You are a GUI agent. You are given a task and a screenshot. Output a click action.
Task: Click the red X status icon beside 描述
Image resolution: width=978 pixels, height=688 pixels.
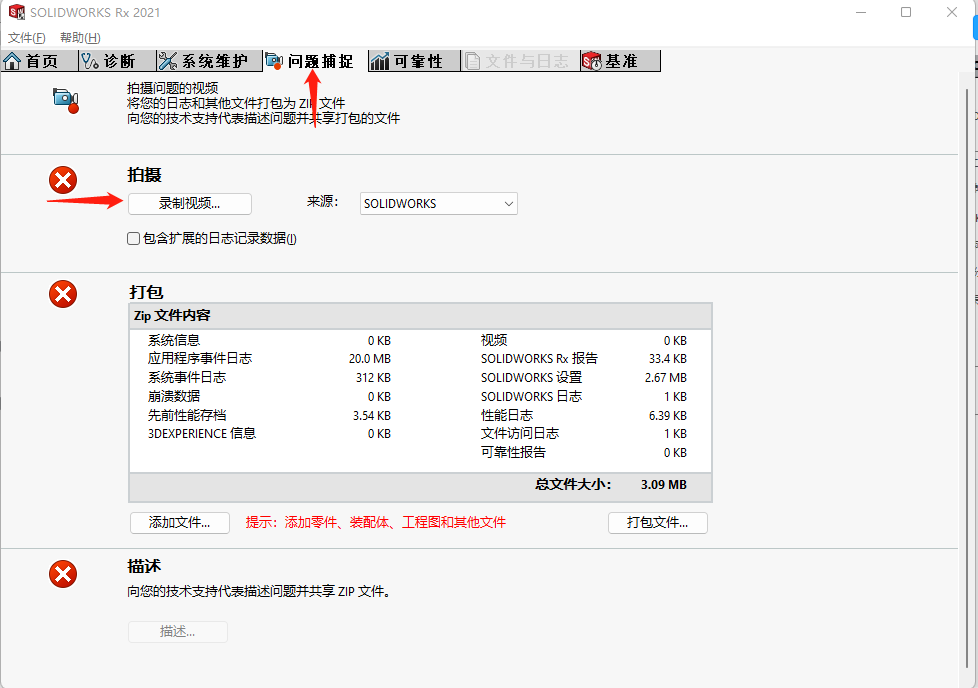point(63,574)
